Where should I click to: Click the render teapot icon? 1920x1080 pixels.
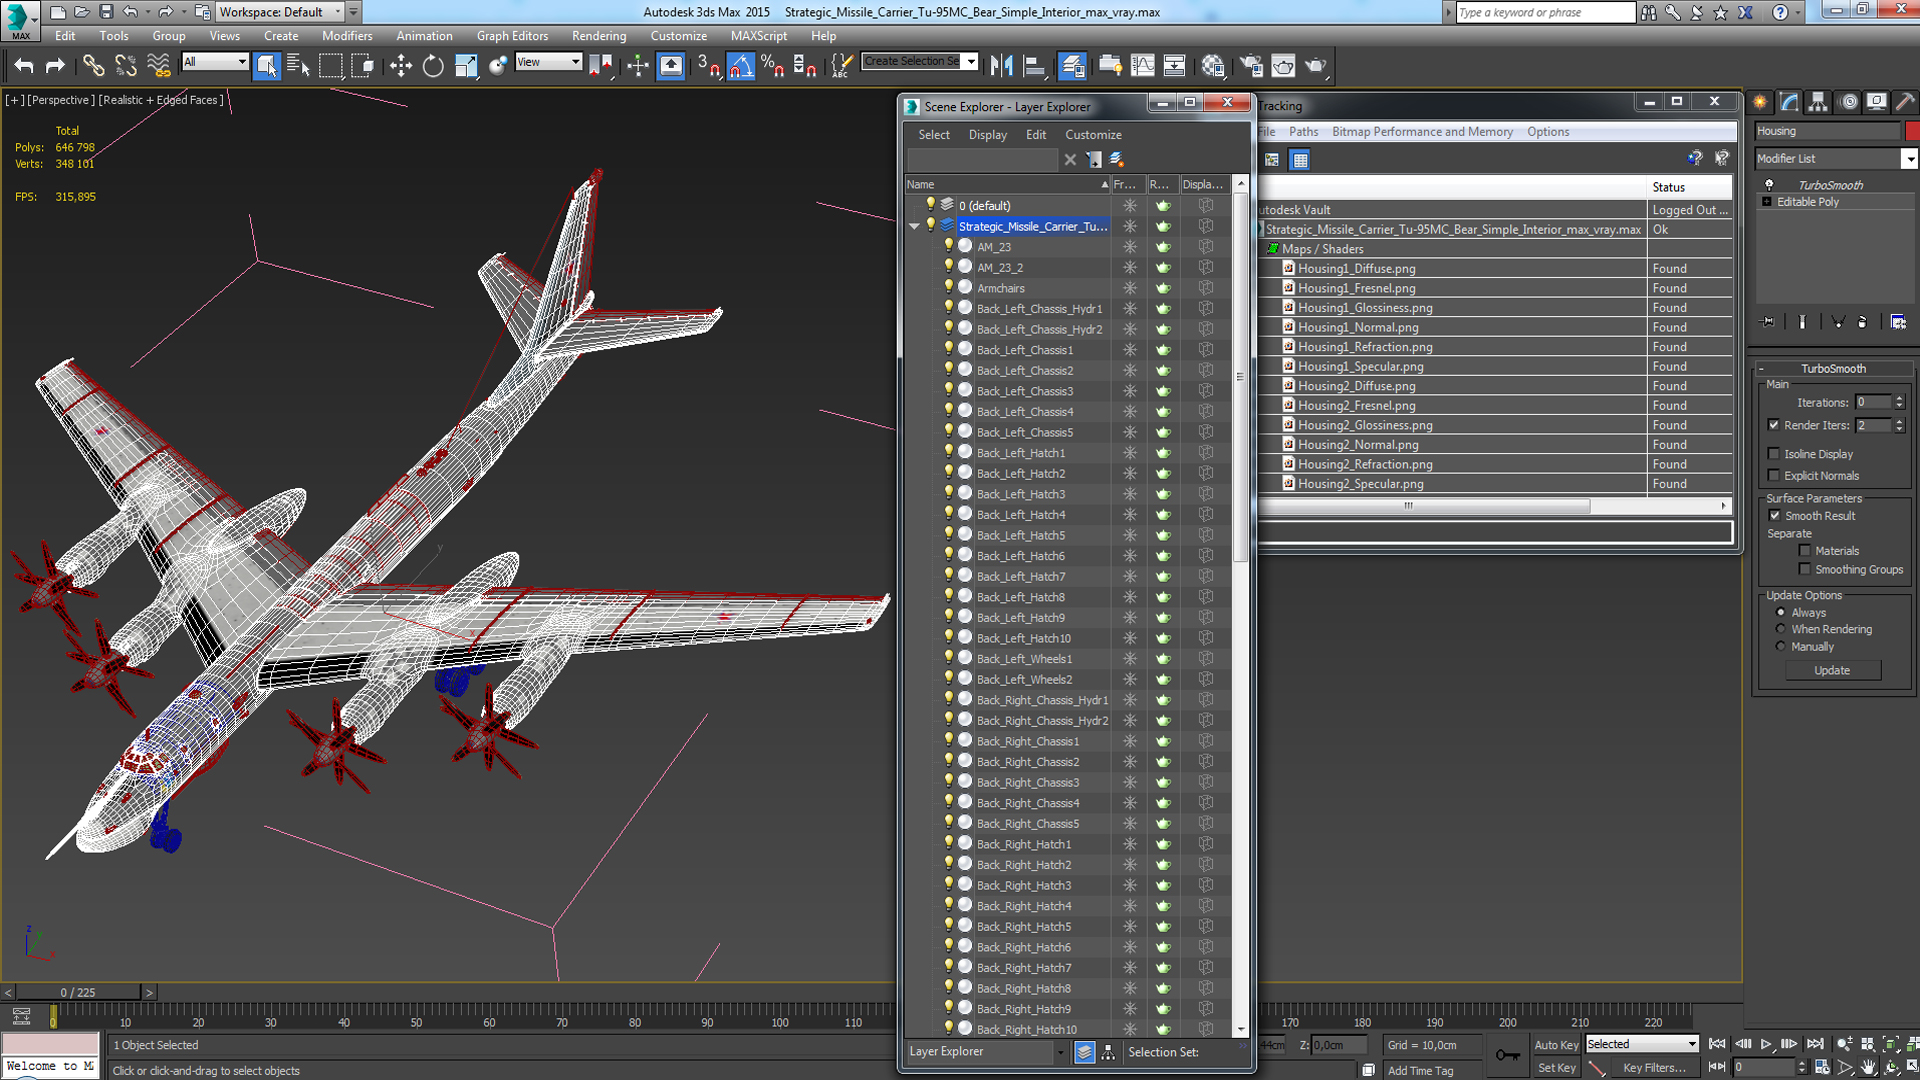[x=1315, y=66]
